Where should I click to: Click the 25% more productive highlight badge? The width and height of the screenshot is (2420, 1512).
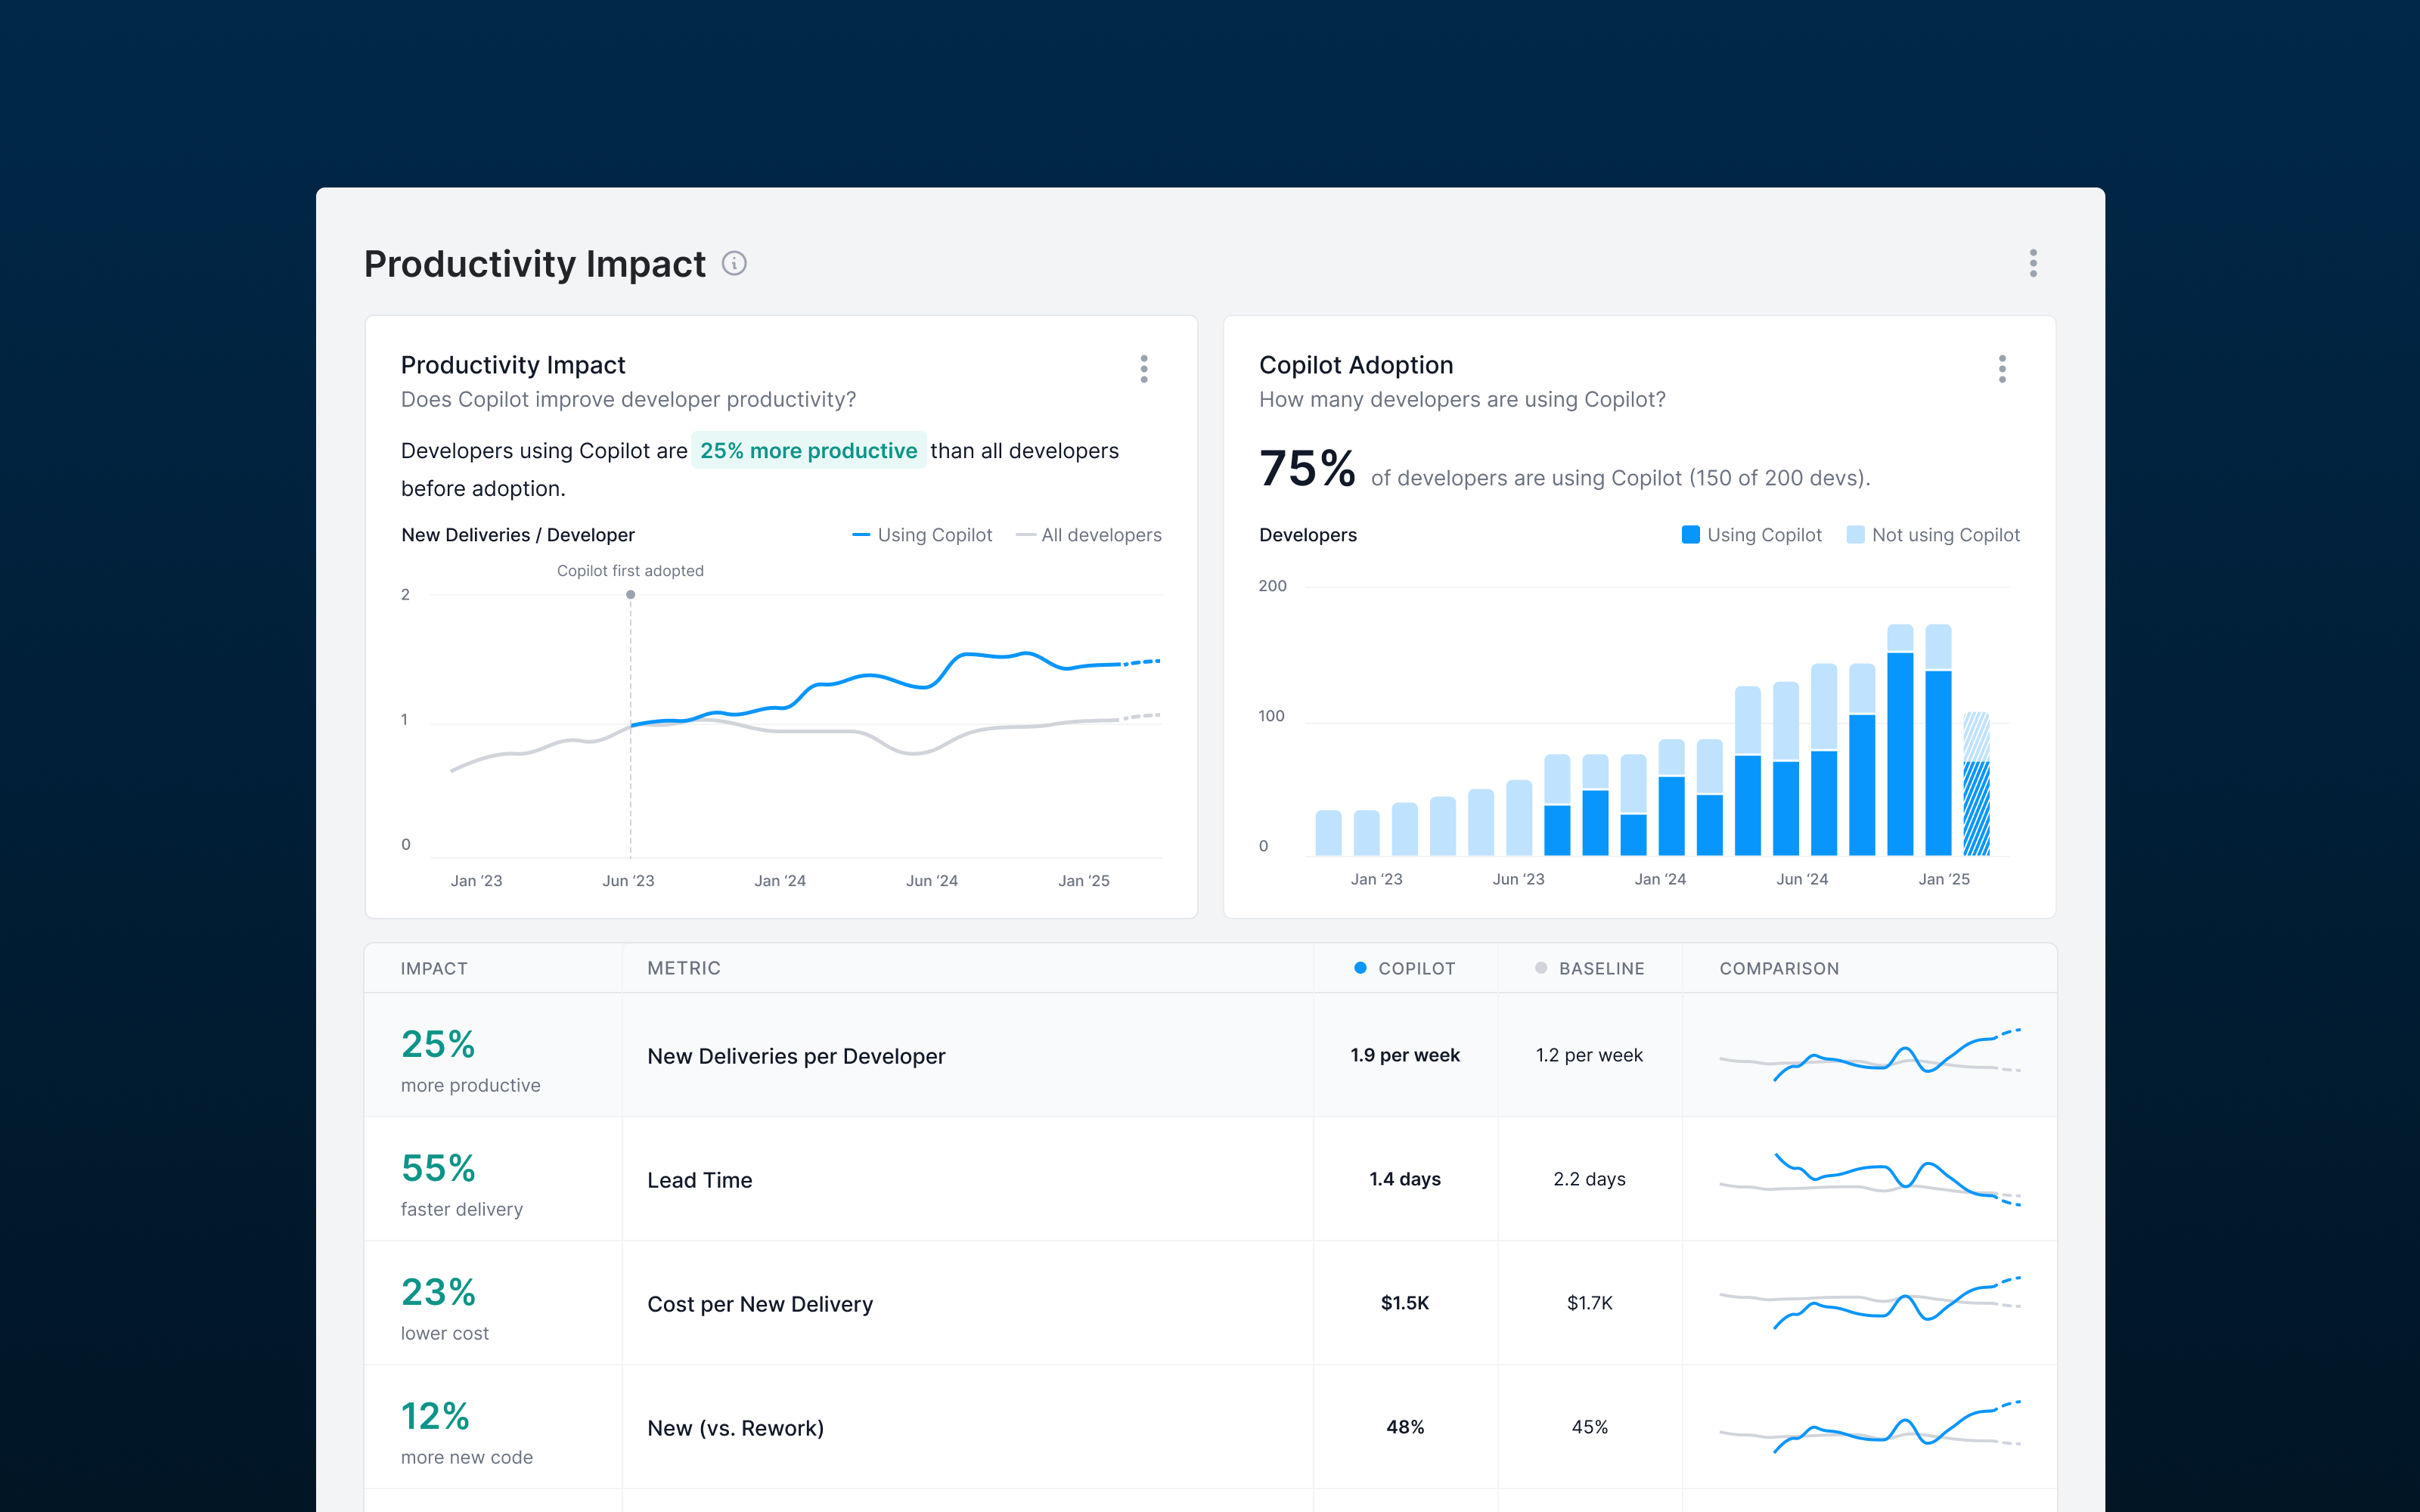pyautogui.click(x=808, y=451)
